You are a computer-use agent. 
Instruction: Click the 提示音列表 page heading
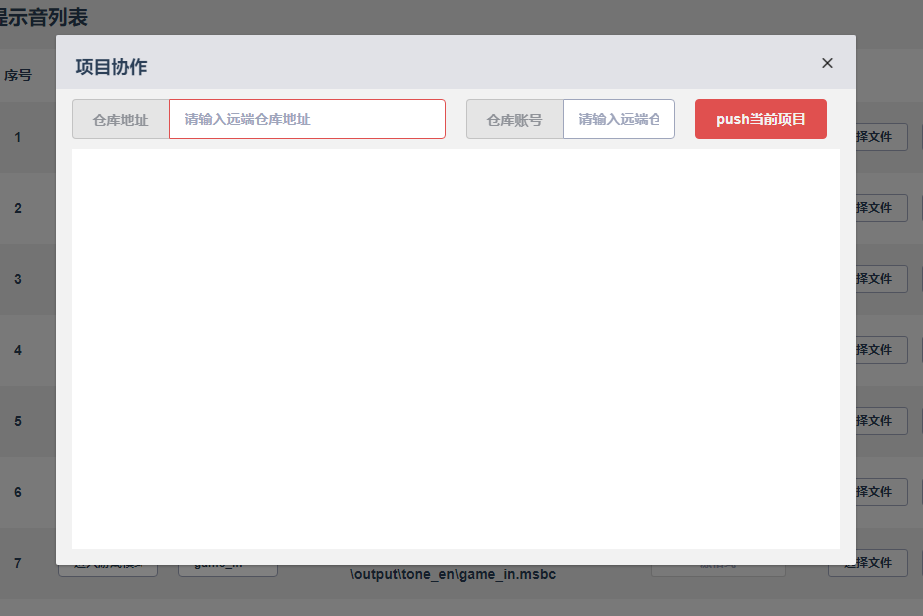43,16
